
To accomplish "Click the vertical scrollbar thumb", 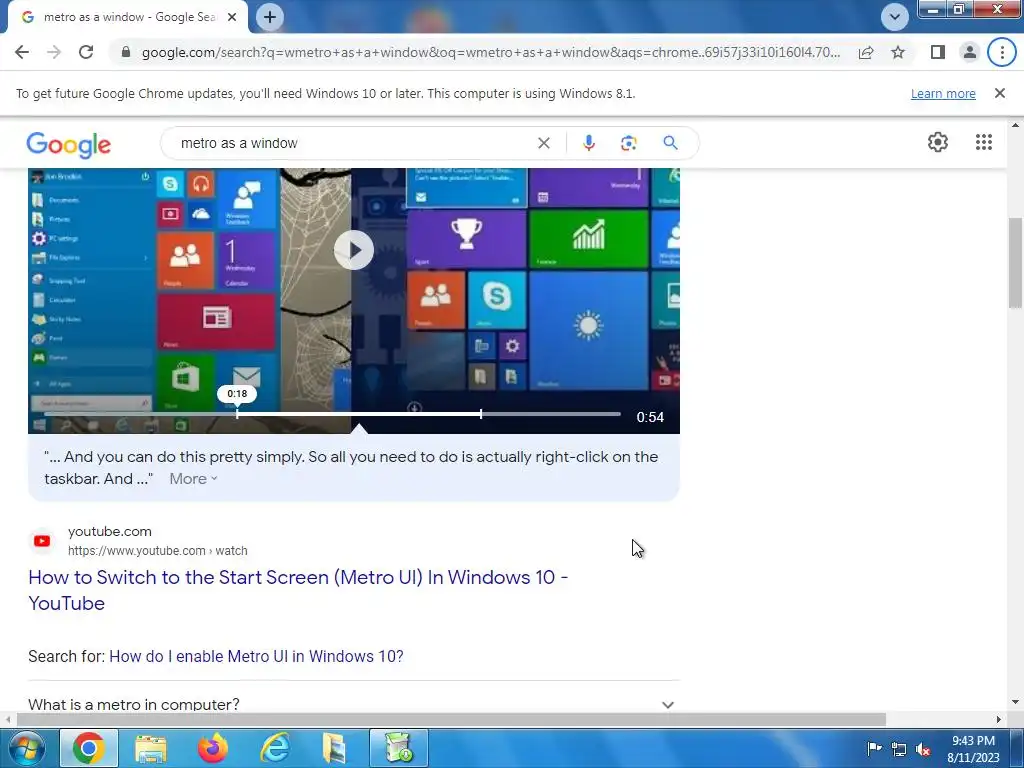I will click(x=1015, y=263).
